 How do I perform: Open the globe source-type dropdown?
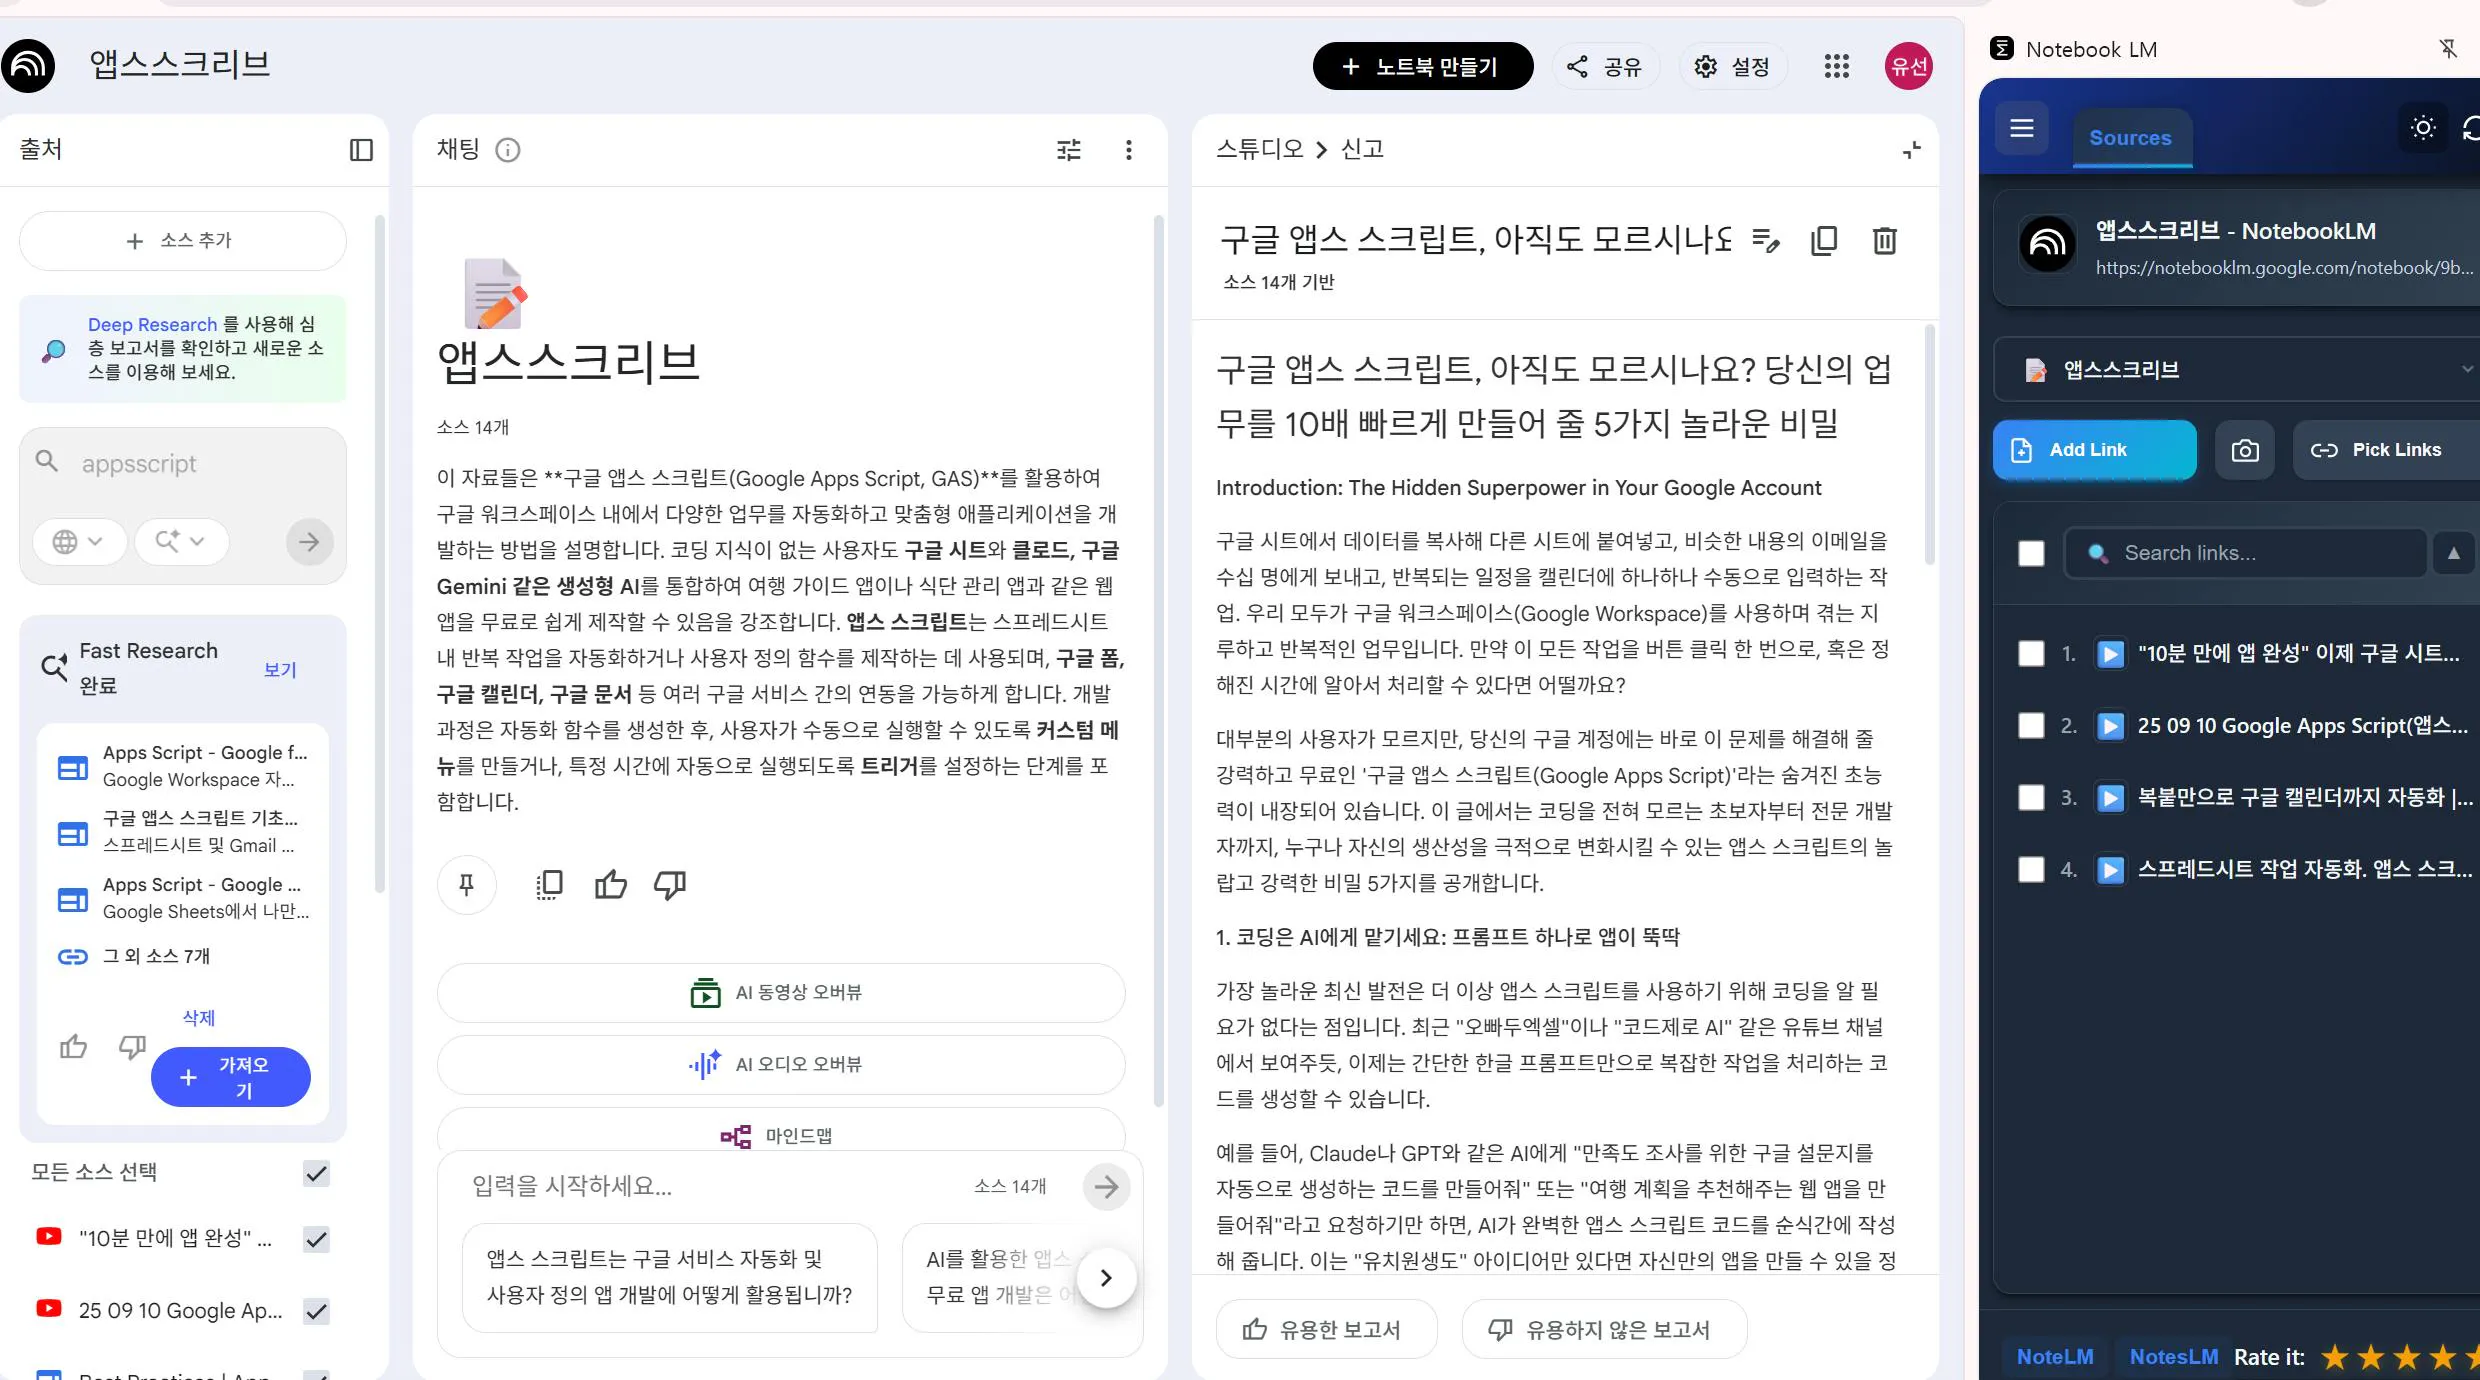(79, 541)
